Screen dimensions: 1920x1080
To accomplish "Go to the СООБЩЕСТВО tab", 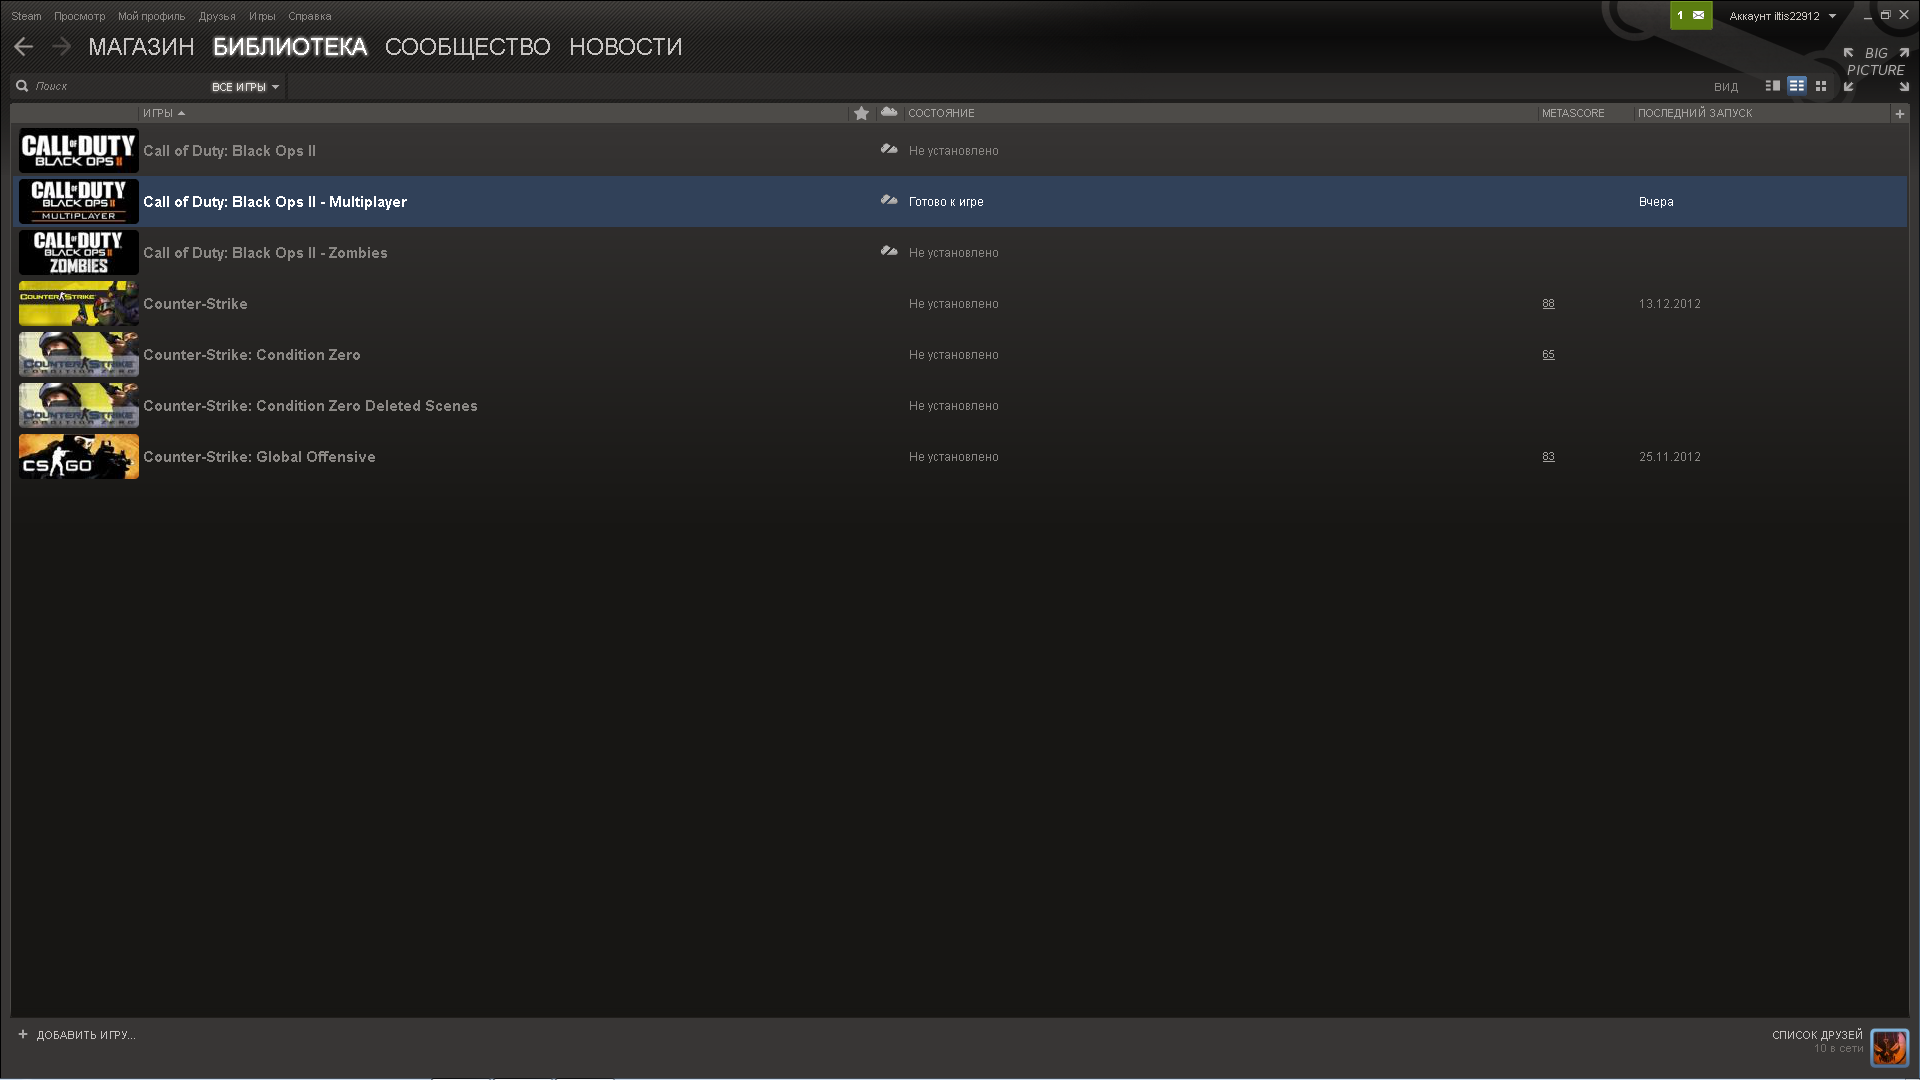I will click(x=467, y=47).
